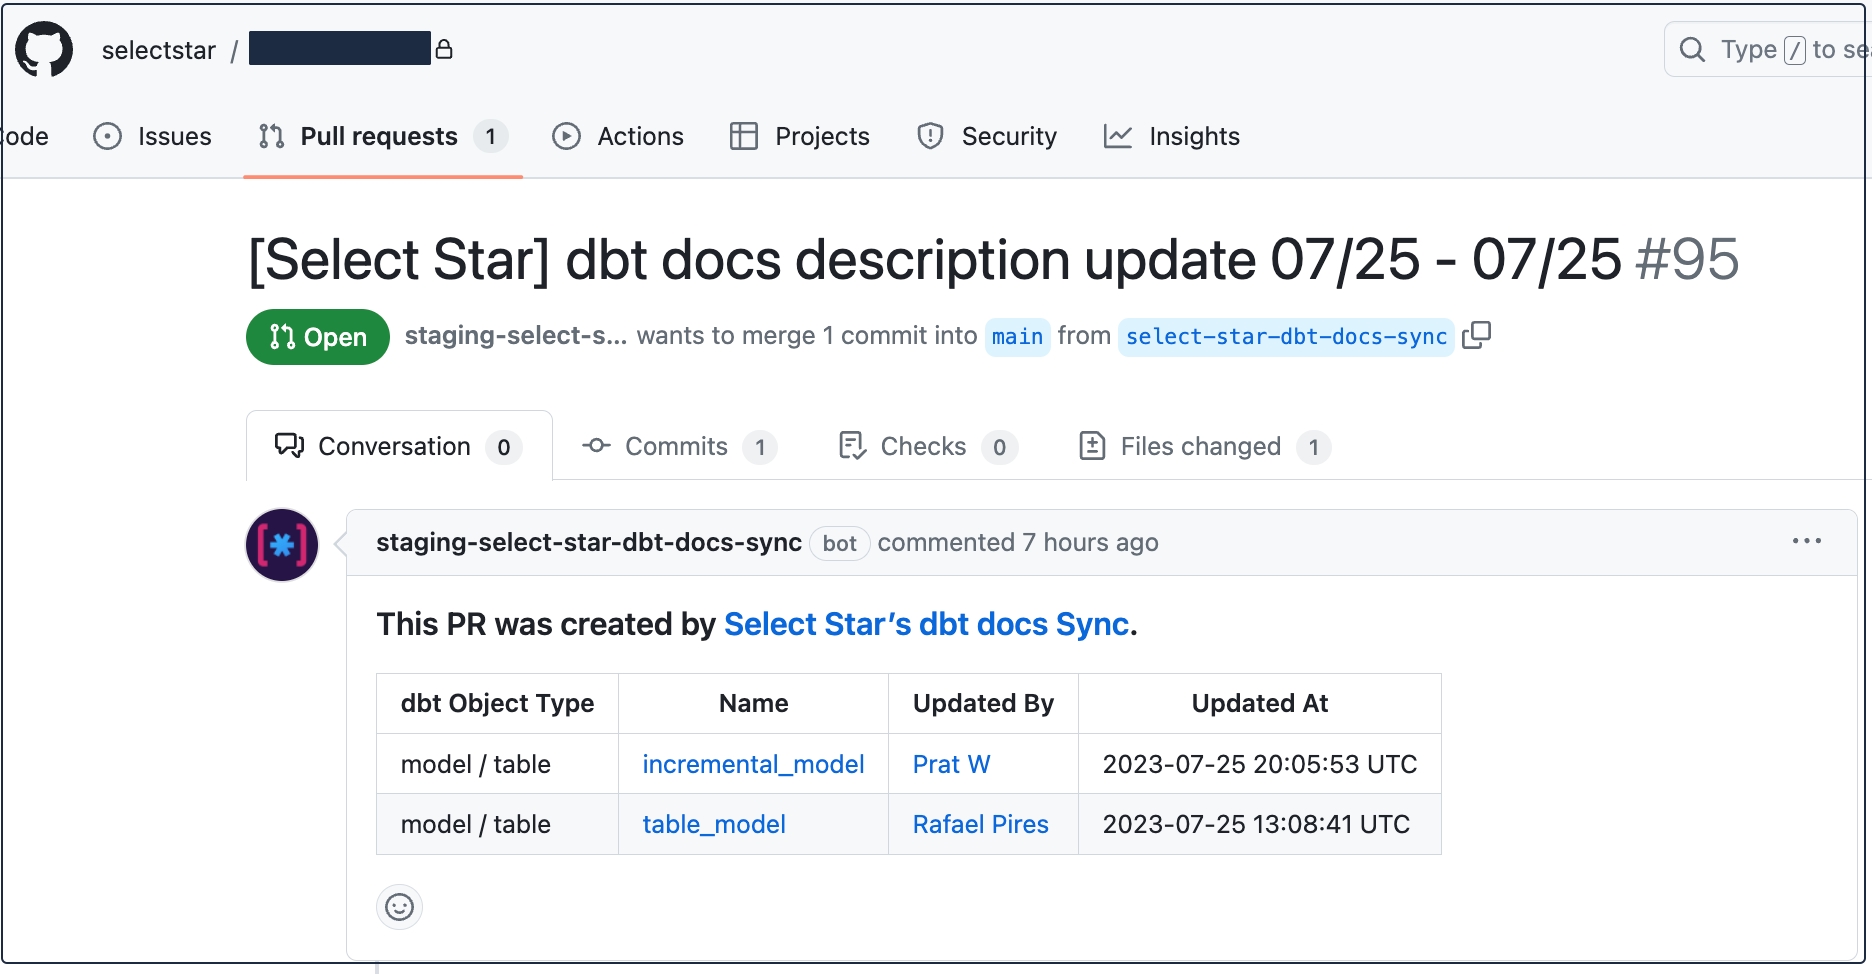
Task: View the Files changed tab
Action: coord(1203,446)
